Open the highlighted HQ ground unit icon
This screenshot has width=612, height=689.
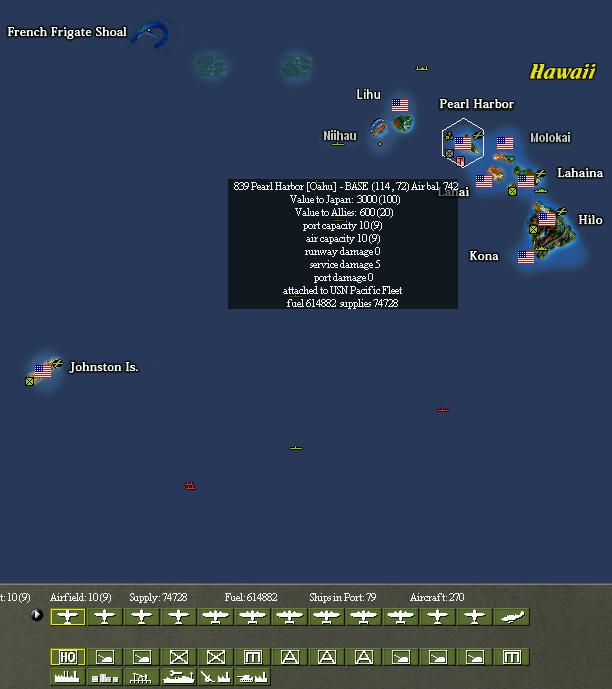point(68,657)
